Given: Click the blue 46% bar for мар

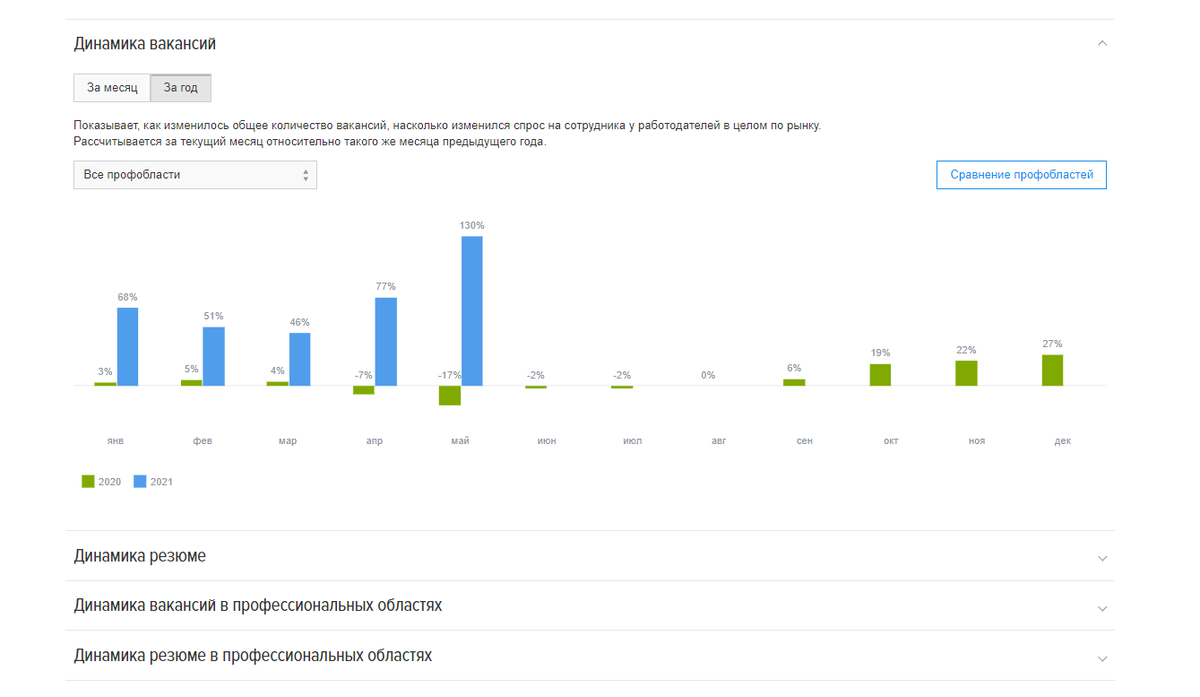Looking at the screenshot, I should 300,359.
